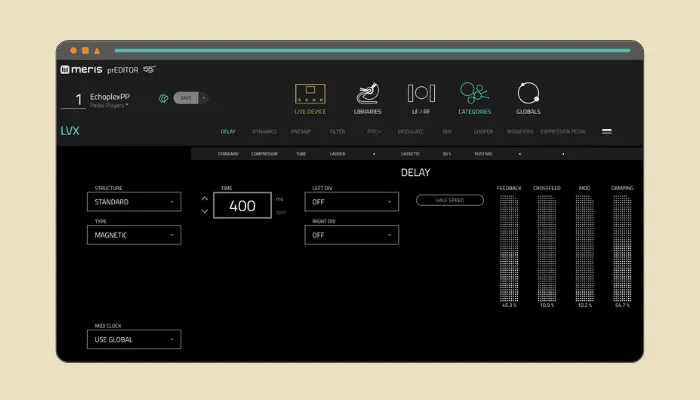
Task: Click the delay Time value 400 field
Action: (242, 205)
